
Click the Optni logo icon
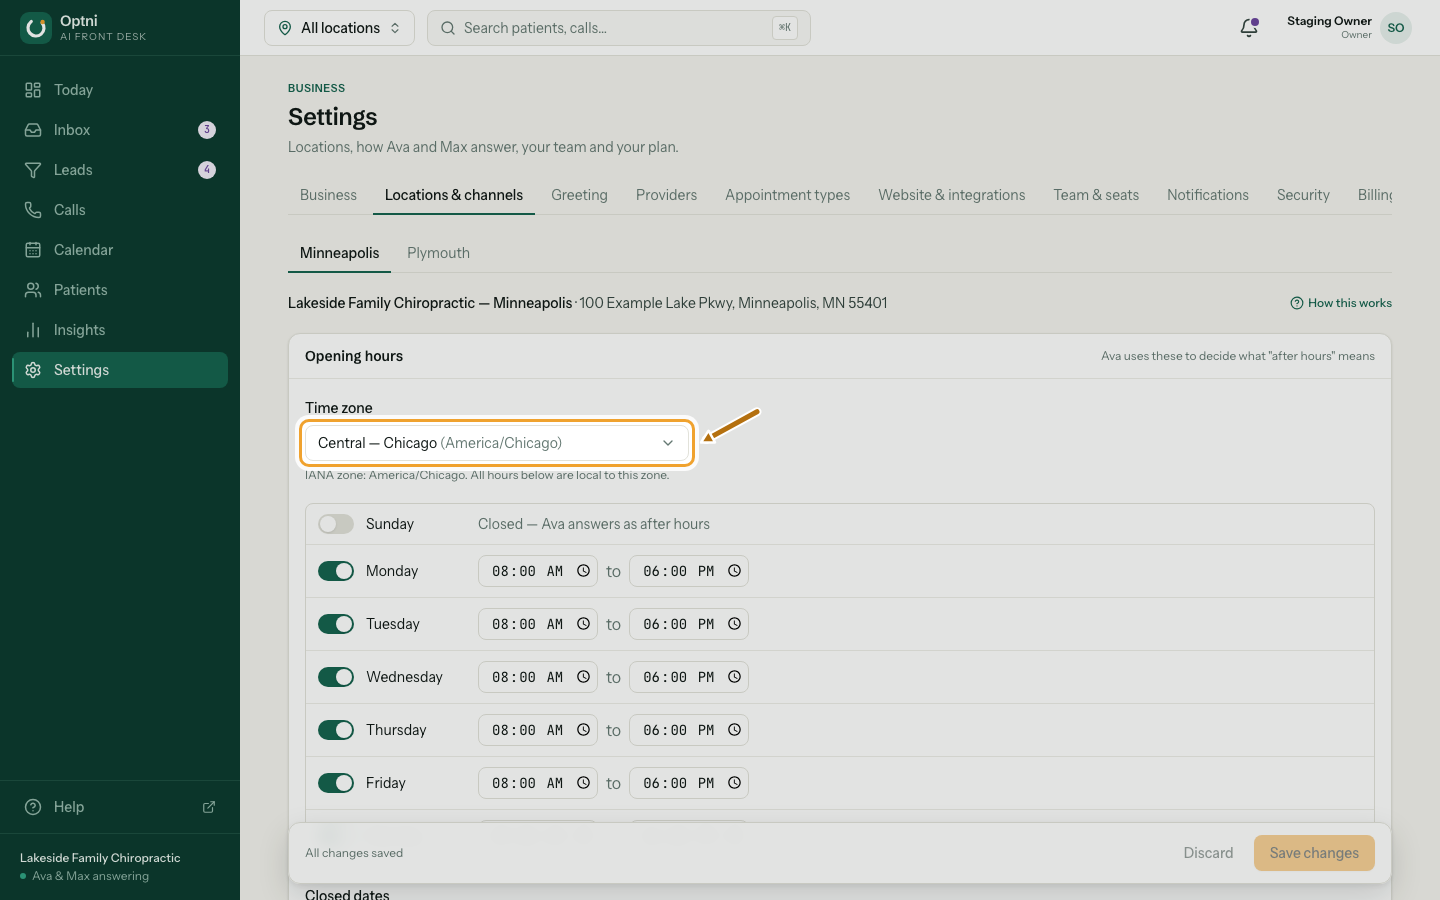click(36, 28)
